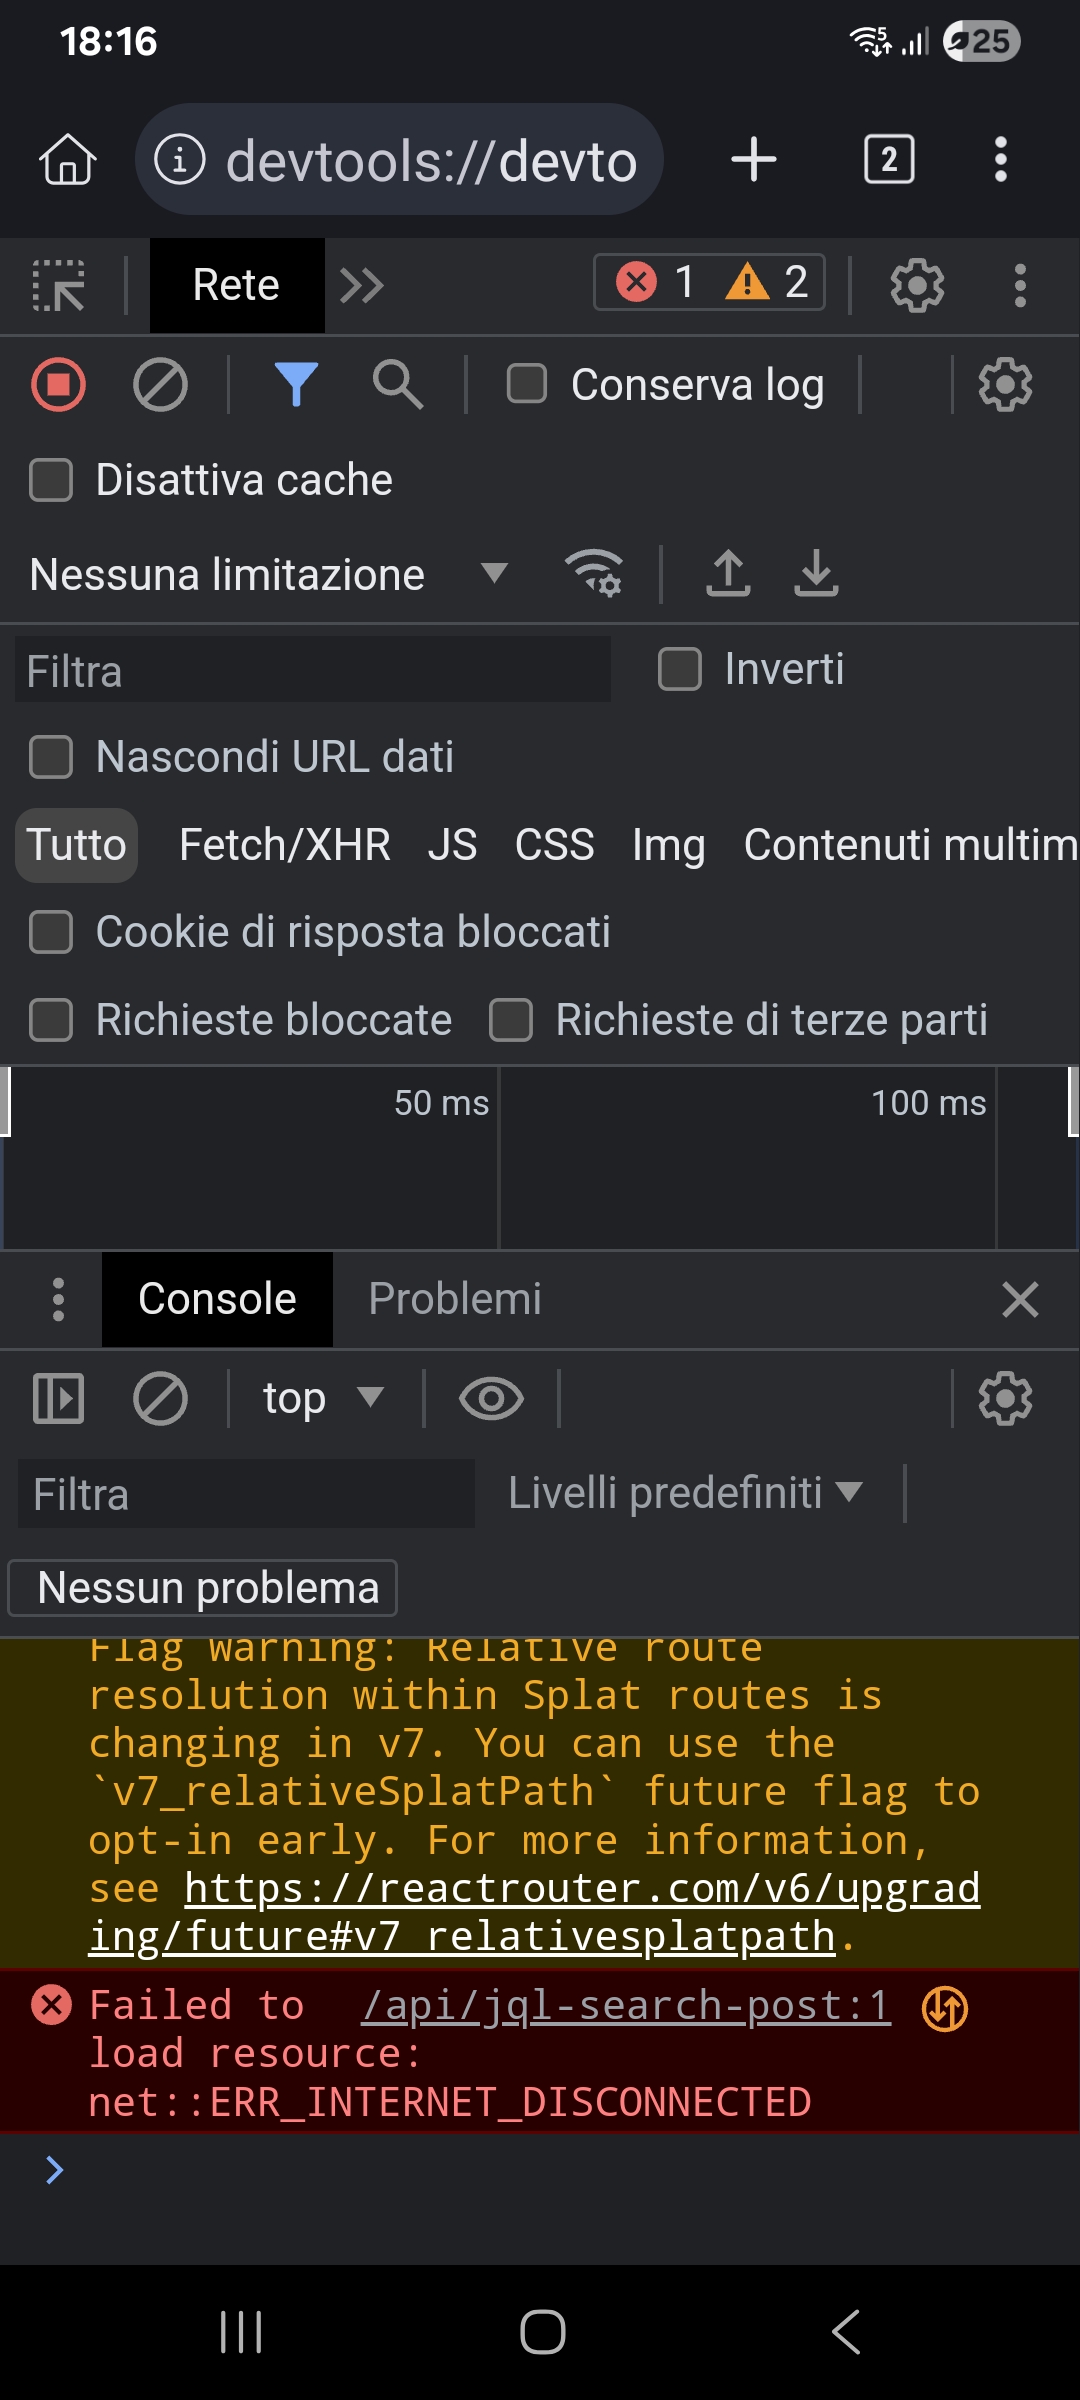Tick the Disattiva cache checkbox
This screenshot has height=2400, width=1080.
point(51,480)
